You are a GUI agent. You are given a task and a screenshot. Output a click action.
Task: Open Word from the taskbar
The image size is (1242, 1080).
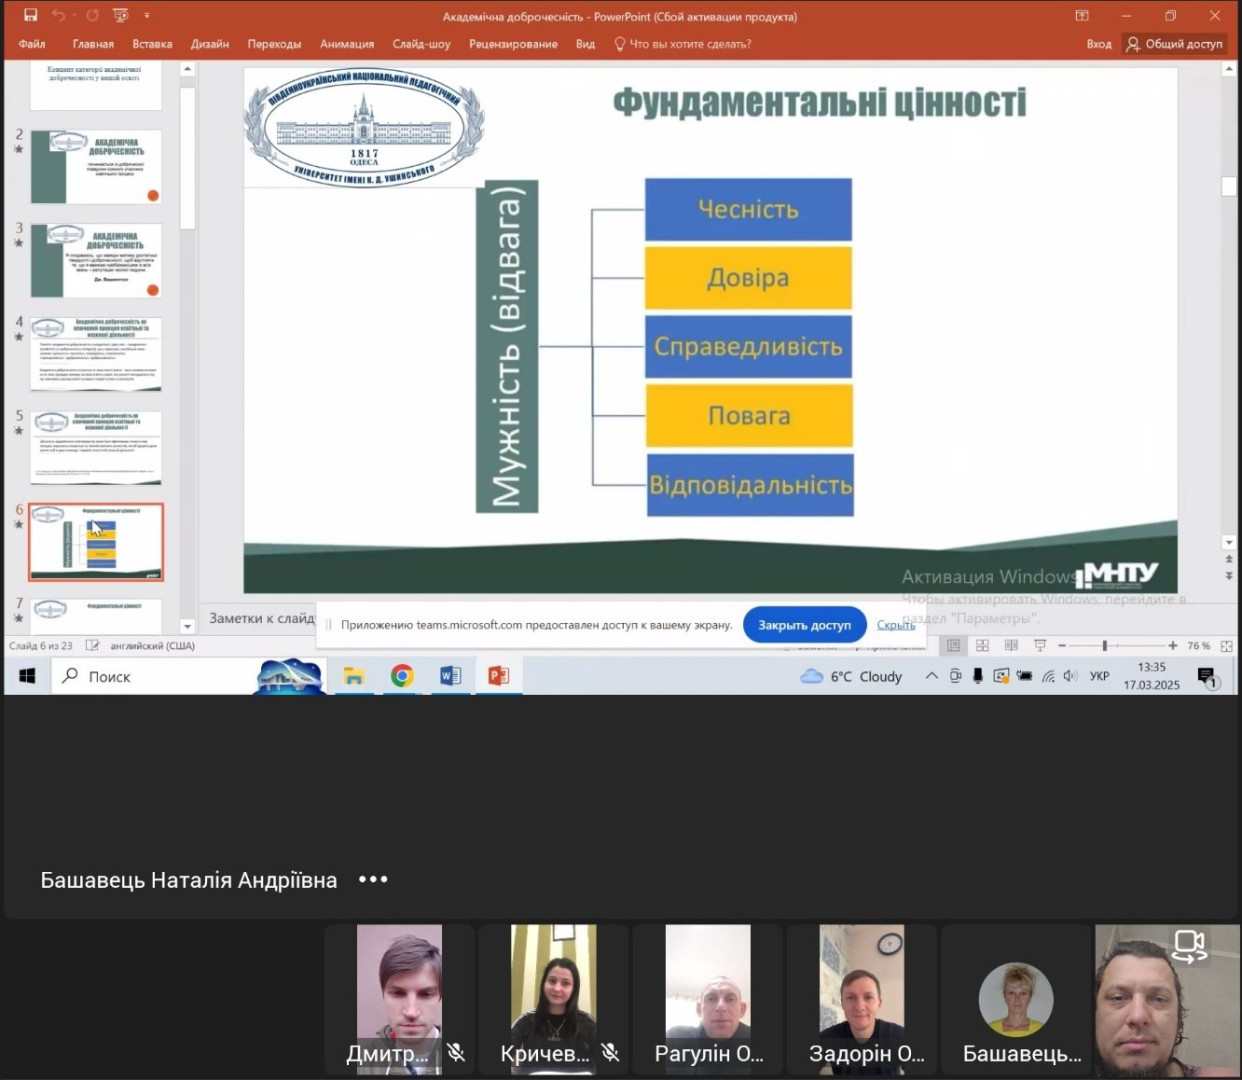coord(450,676)
